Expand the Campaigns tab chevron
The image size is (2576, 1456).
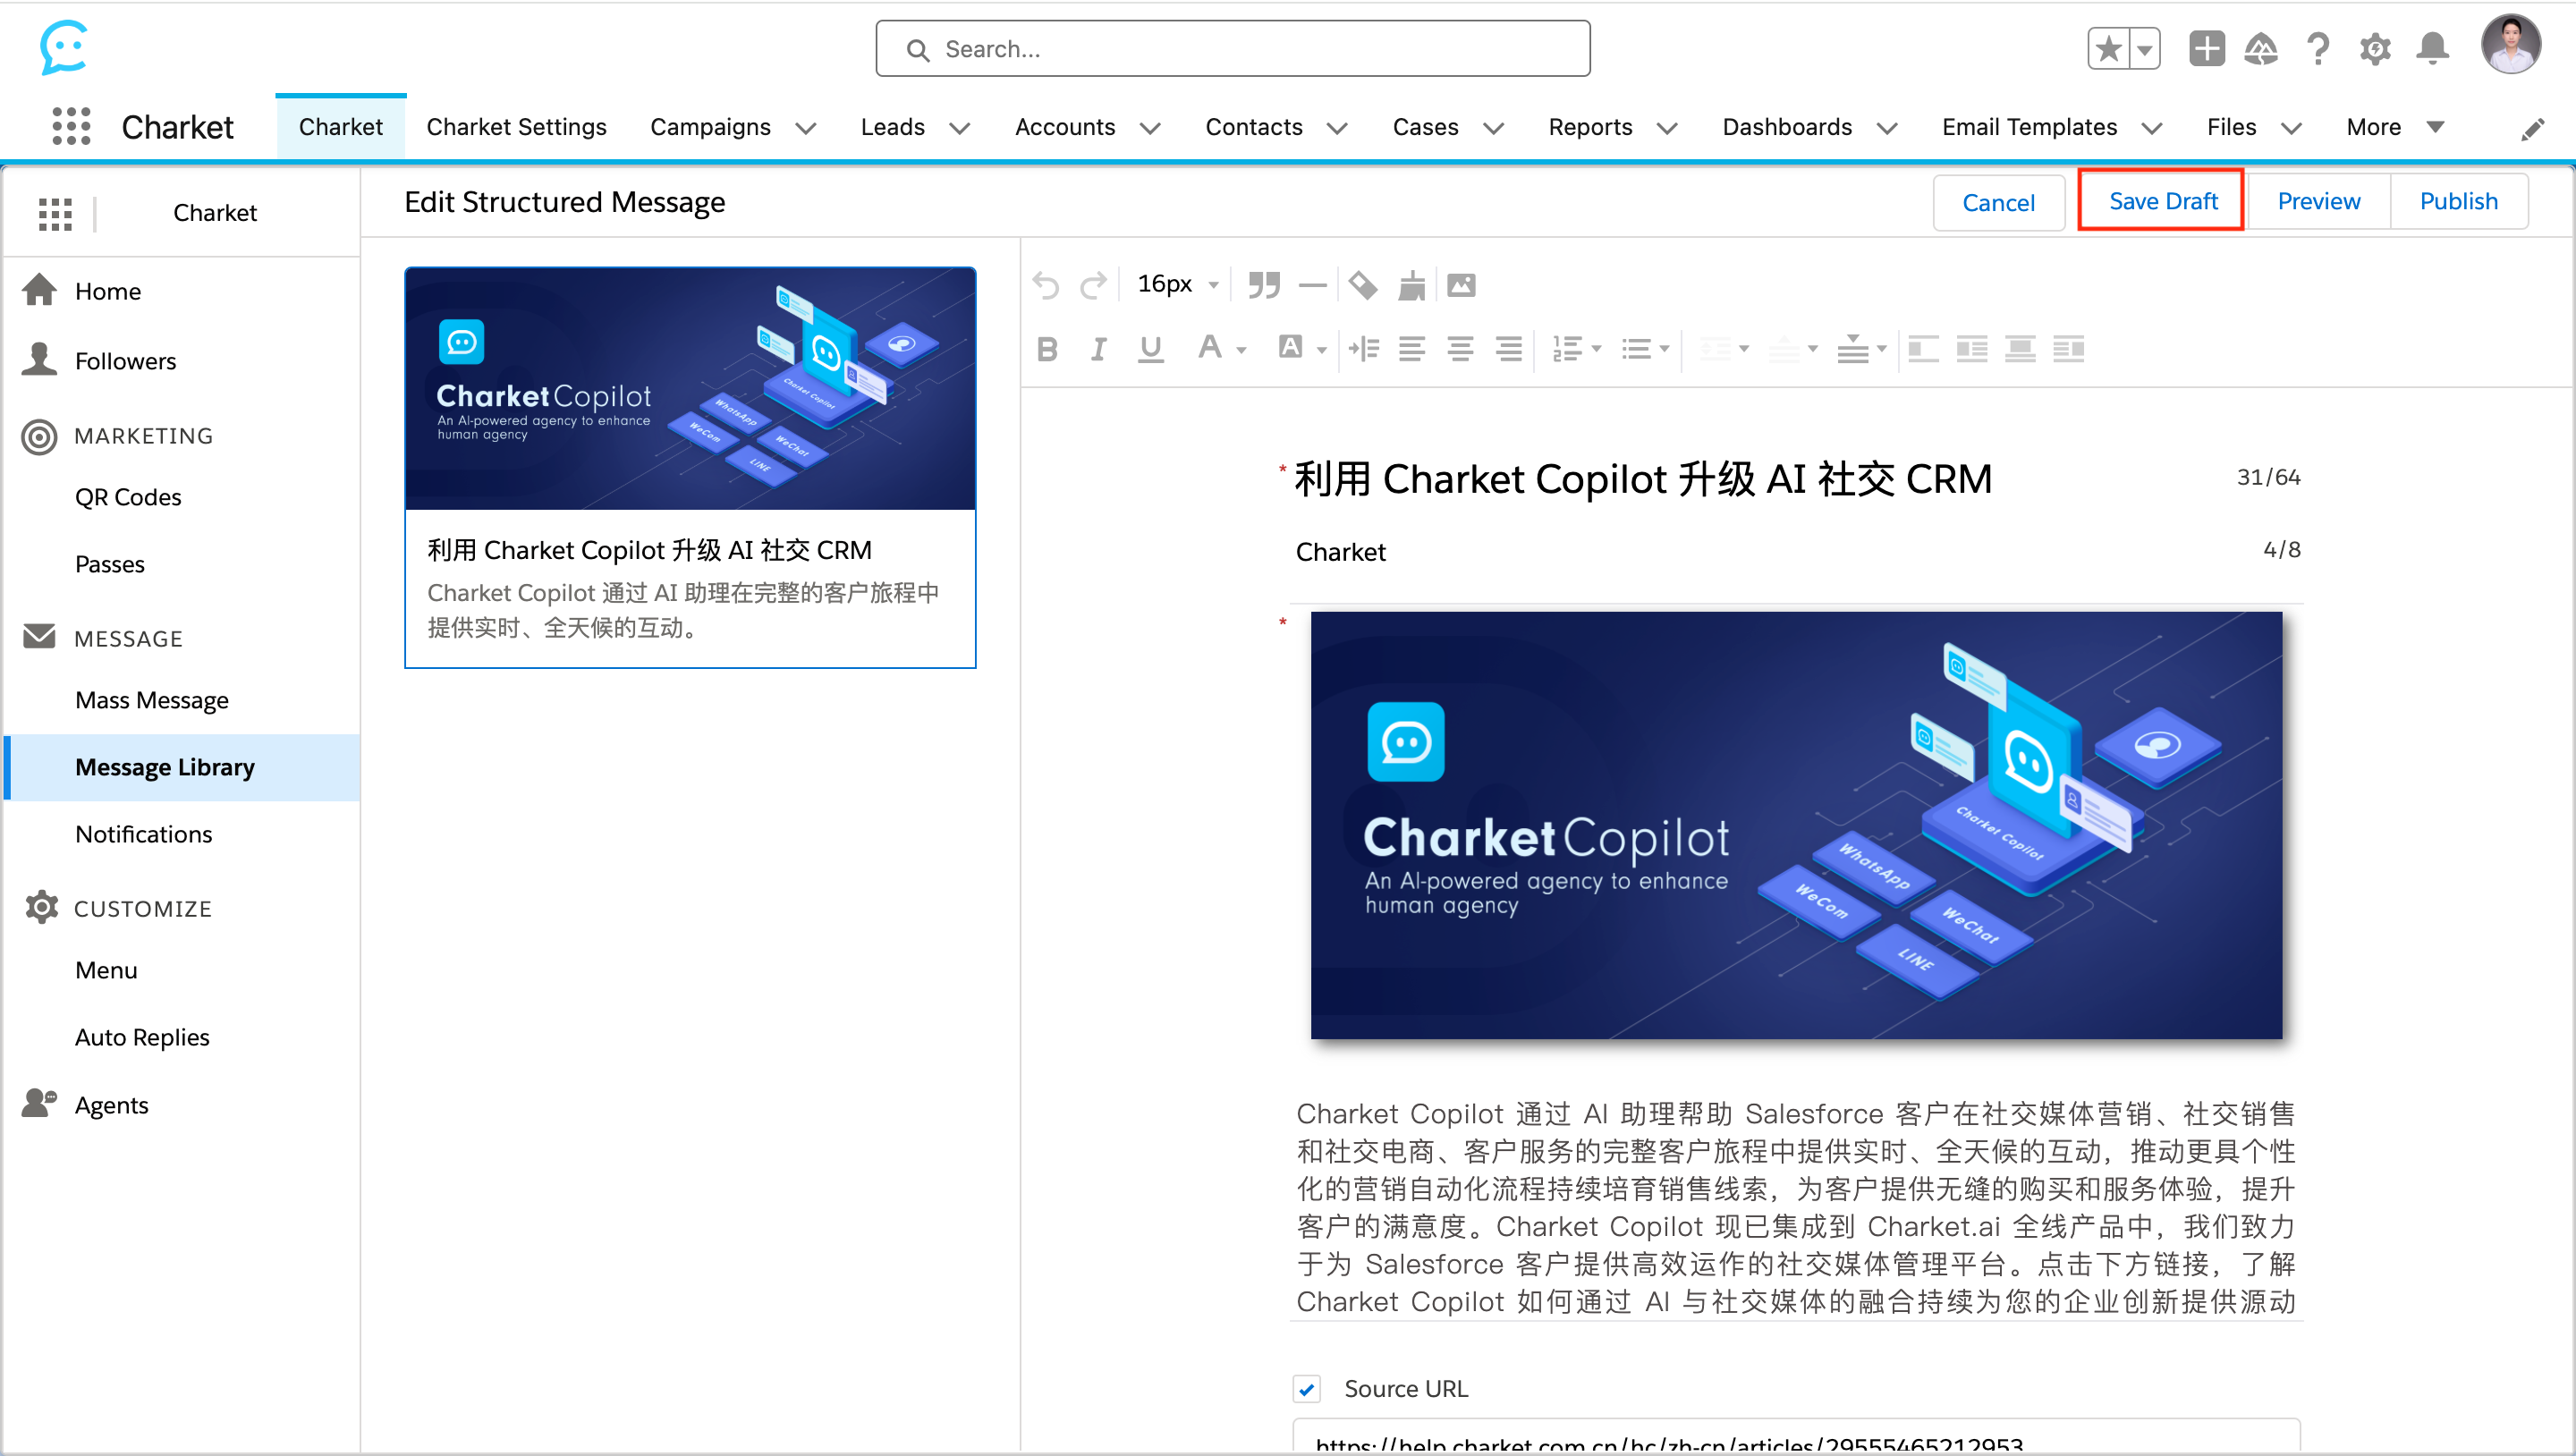coord(806,128)
